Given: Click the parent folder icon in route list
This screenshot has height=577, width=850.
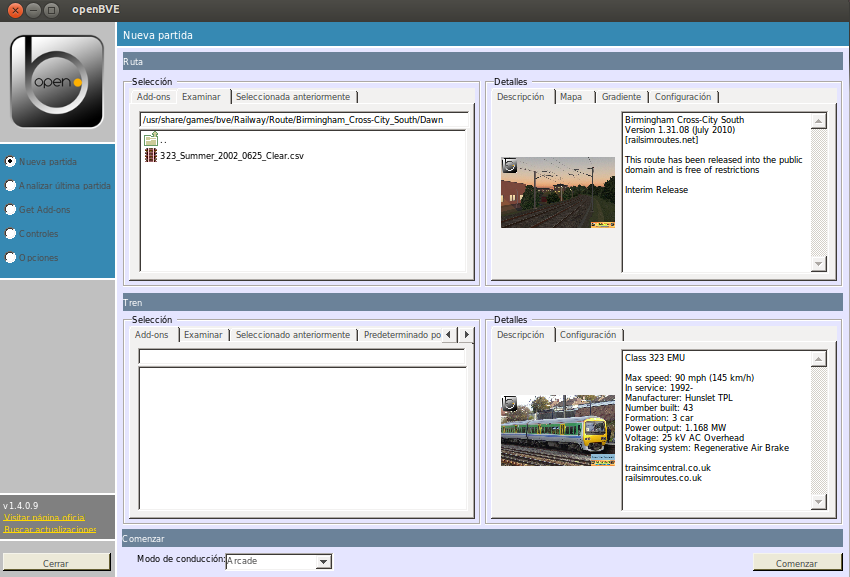Looking at the screenshot, I should 151,139.
